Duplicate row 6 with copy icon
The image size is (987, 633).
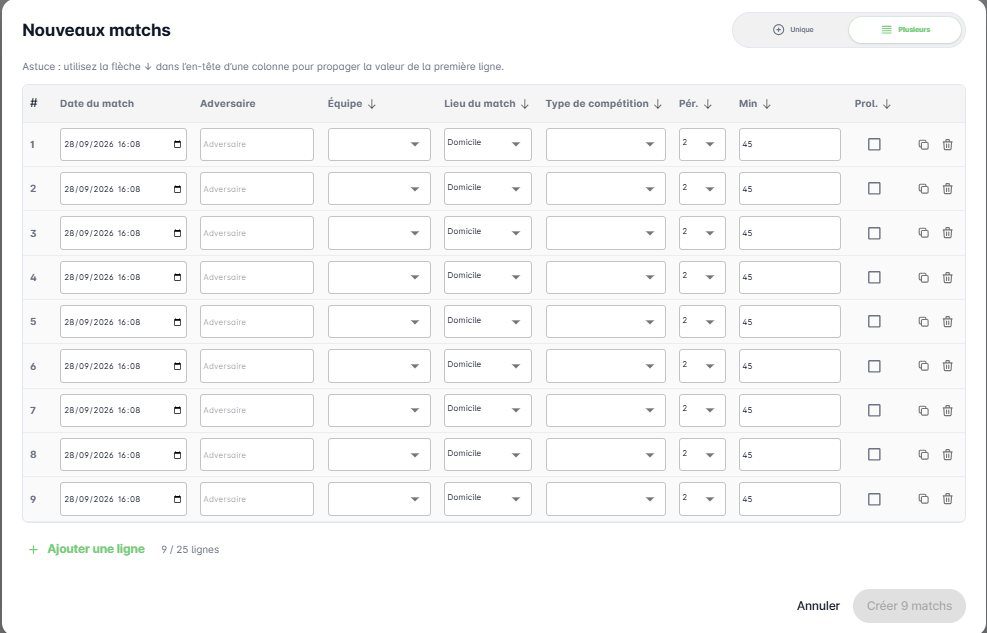pos(923,366)
